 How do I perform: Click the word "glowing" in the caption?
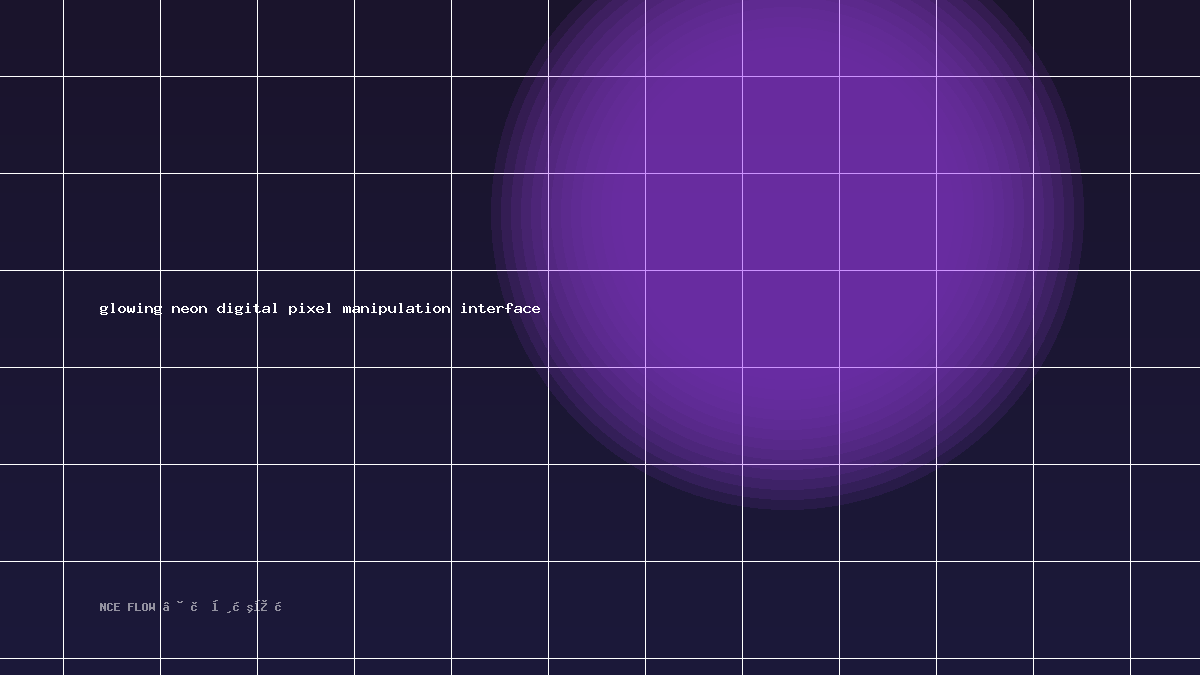130,309
